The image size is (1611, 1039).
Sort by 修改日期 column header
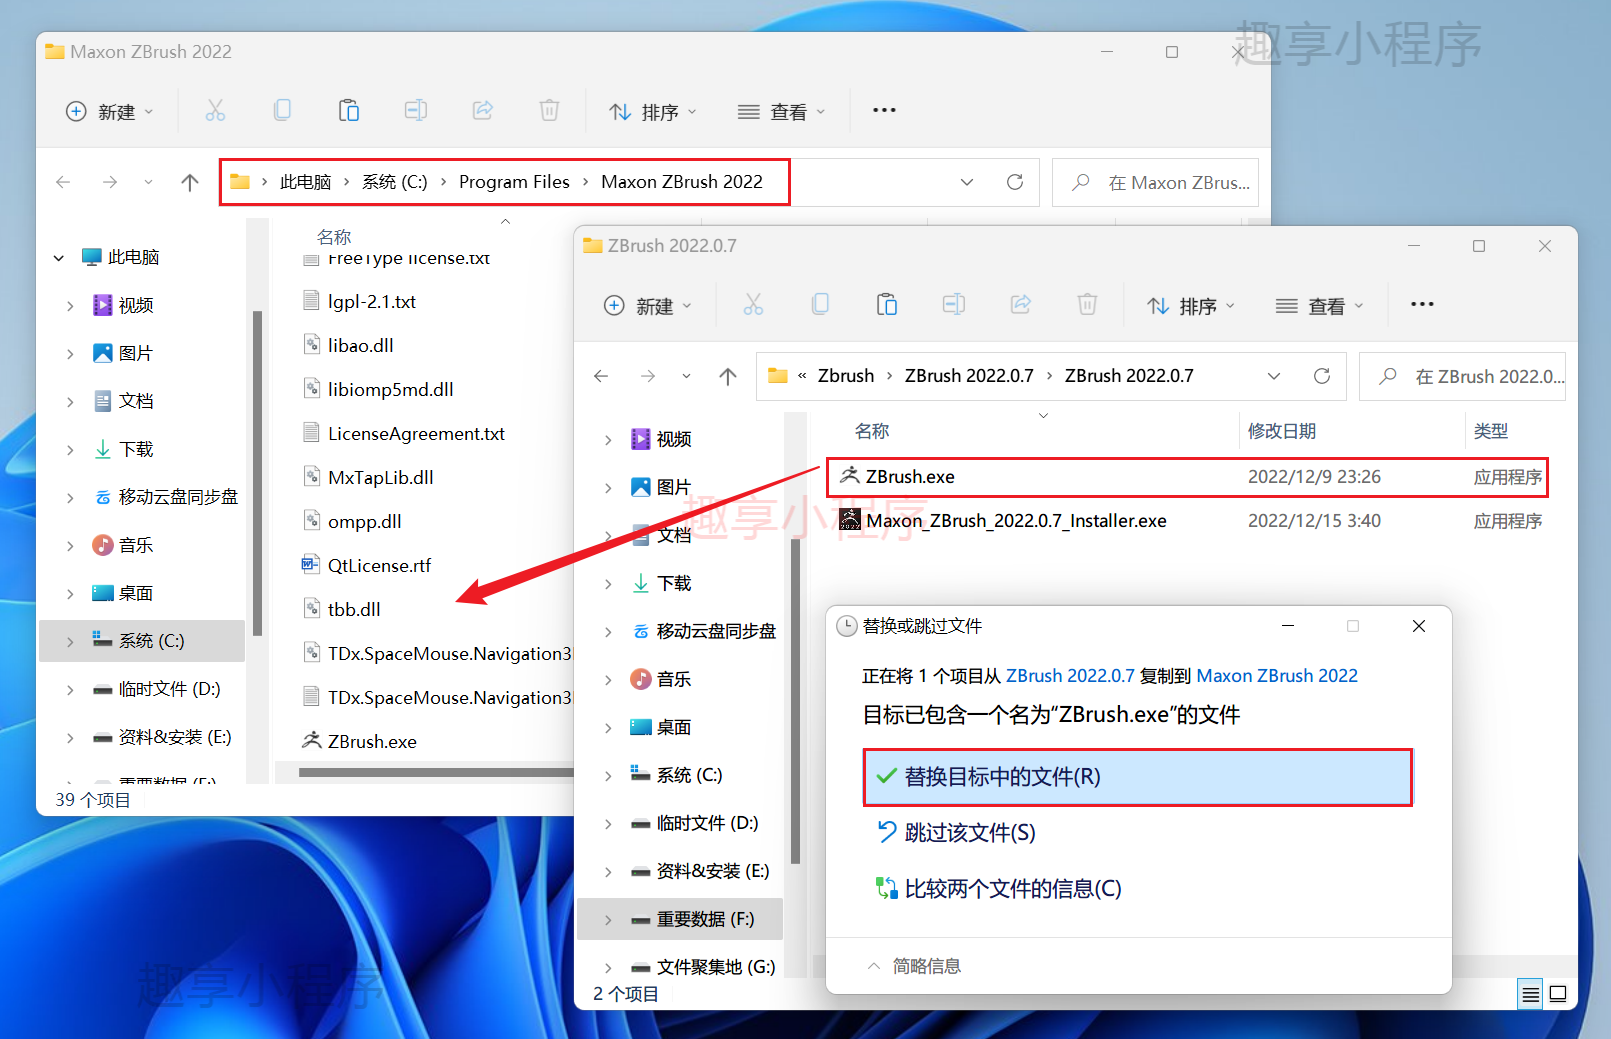point(1281,431)
